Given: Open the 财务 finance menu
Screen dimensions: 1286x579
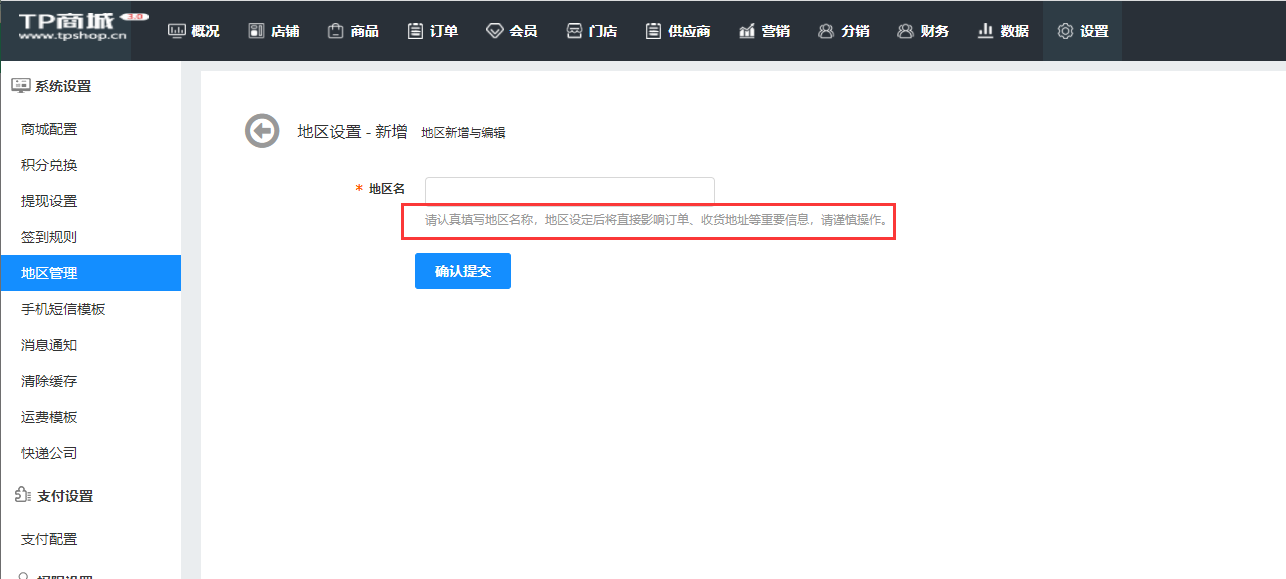Looking at the screenshot, I should point(923,31).
